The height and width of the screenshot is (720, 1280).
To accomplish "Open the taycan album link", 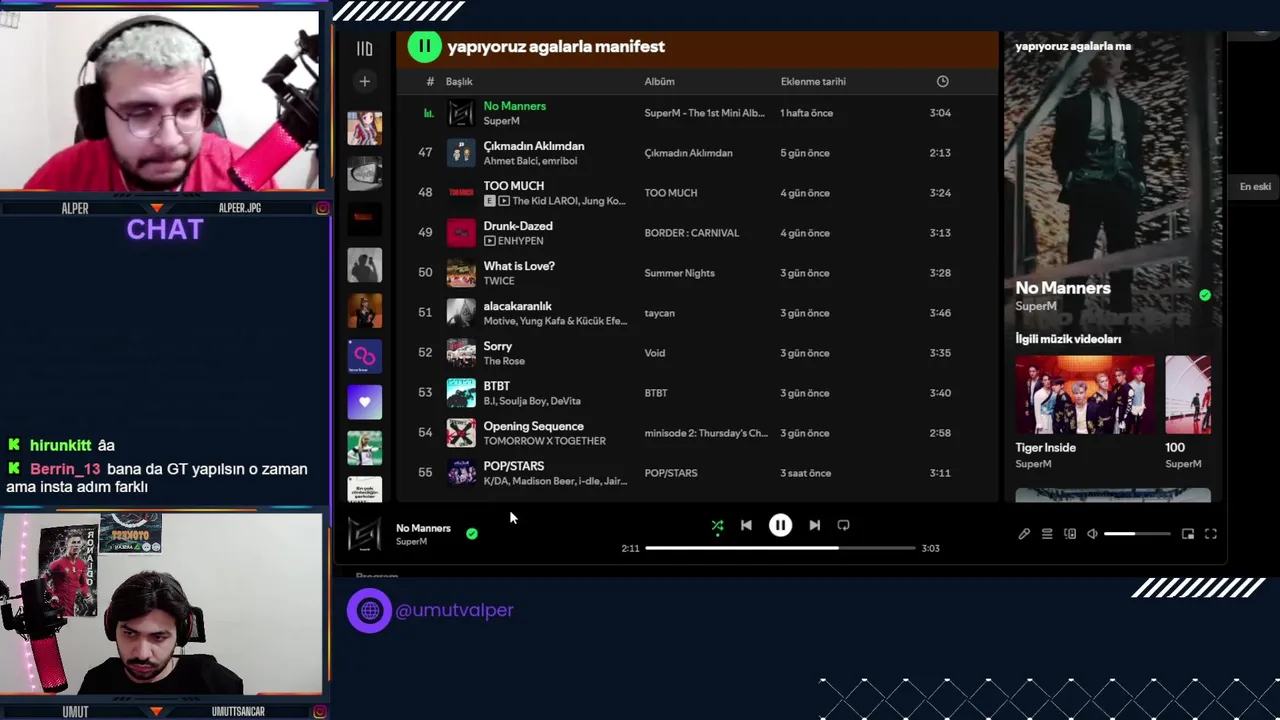I will [660, 313].
